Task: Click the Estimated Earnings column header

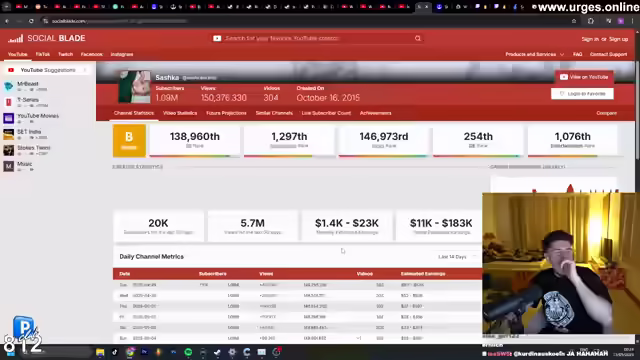Action: [423, 274]
